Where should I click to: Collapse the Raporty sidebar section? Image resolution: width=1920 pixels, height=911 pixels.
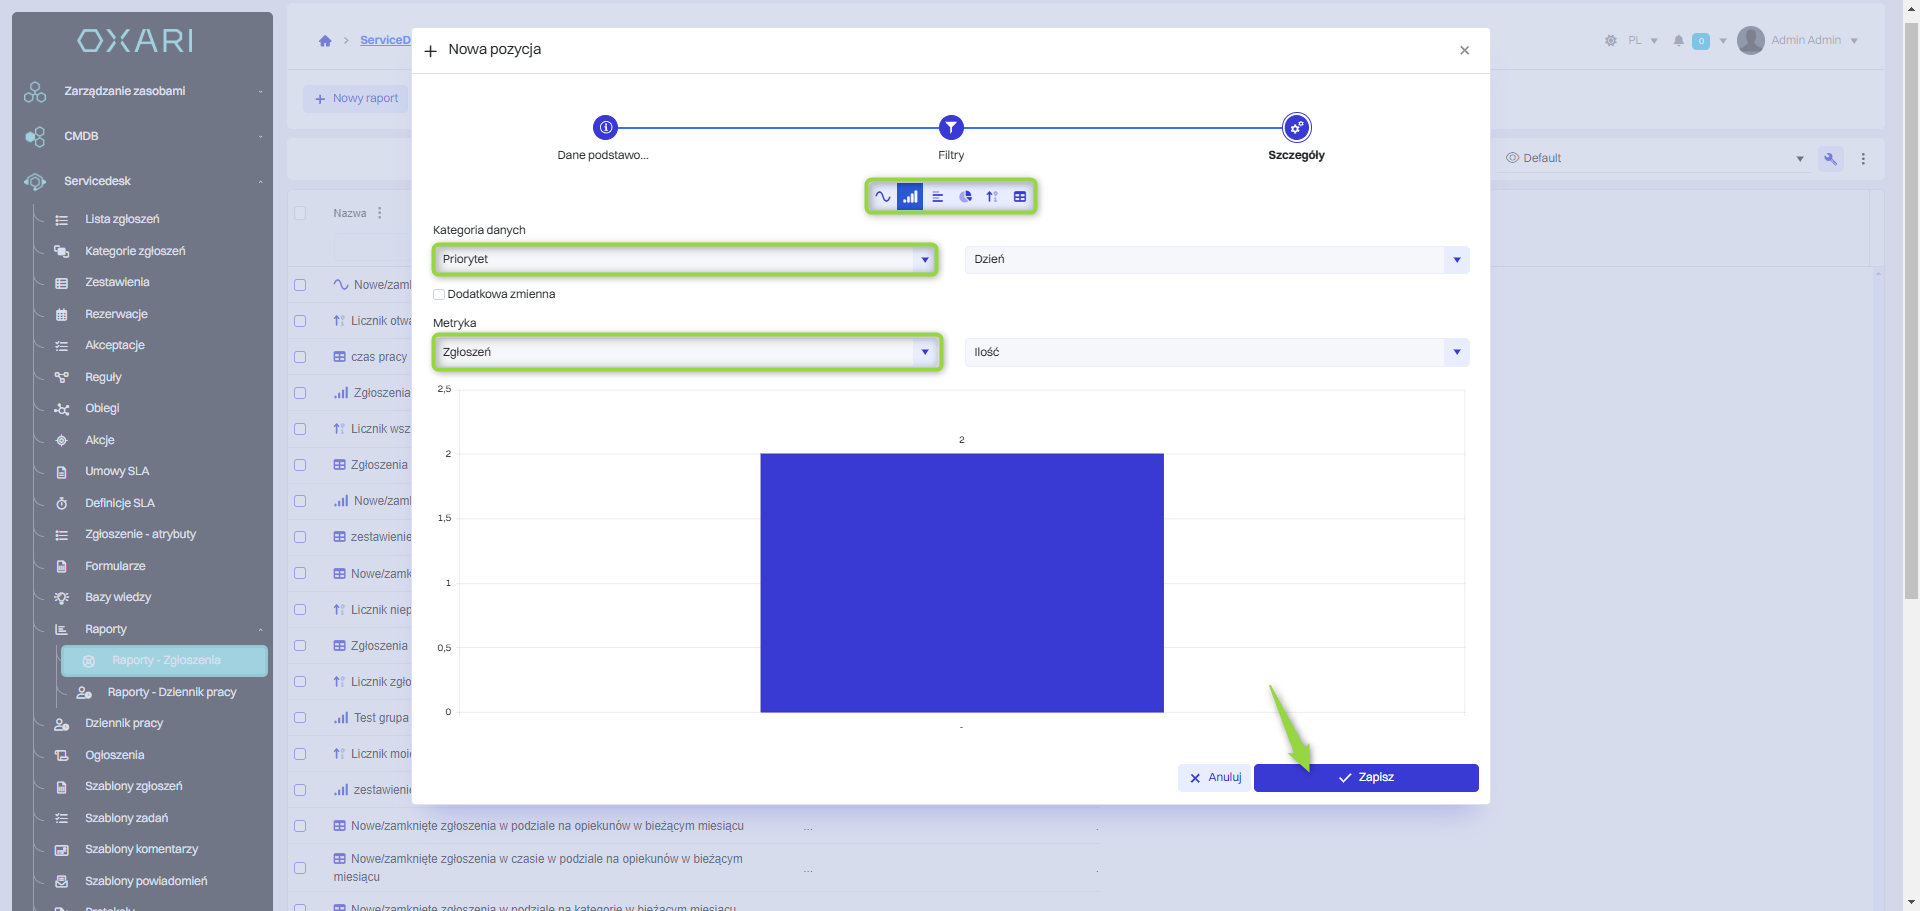click(x=260, y=630)
